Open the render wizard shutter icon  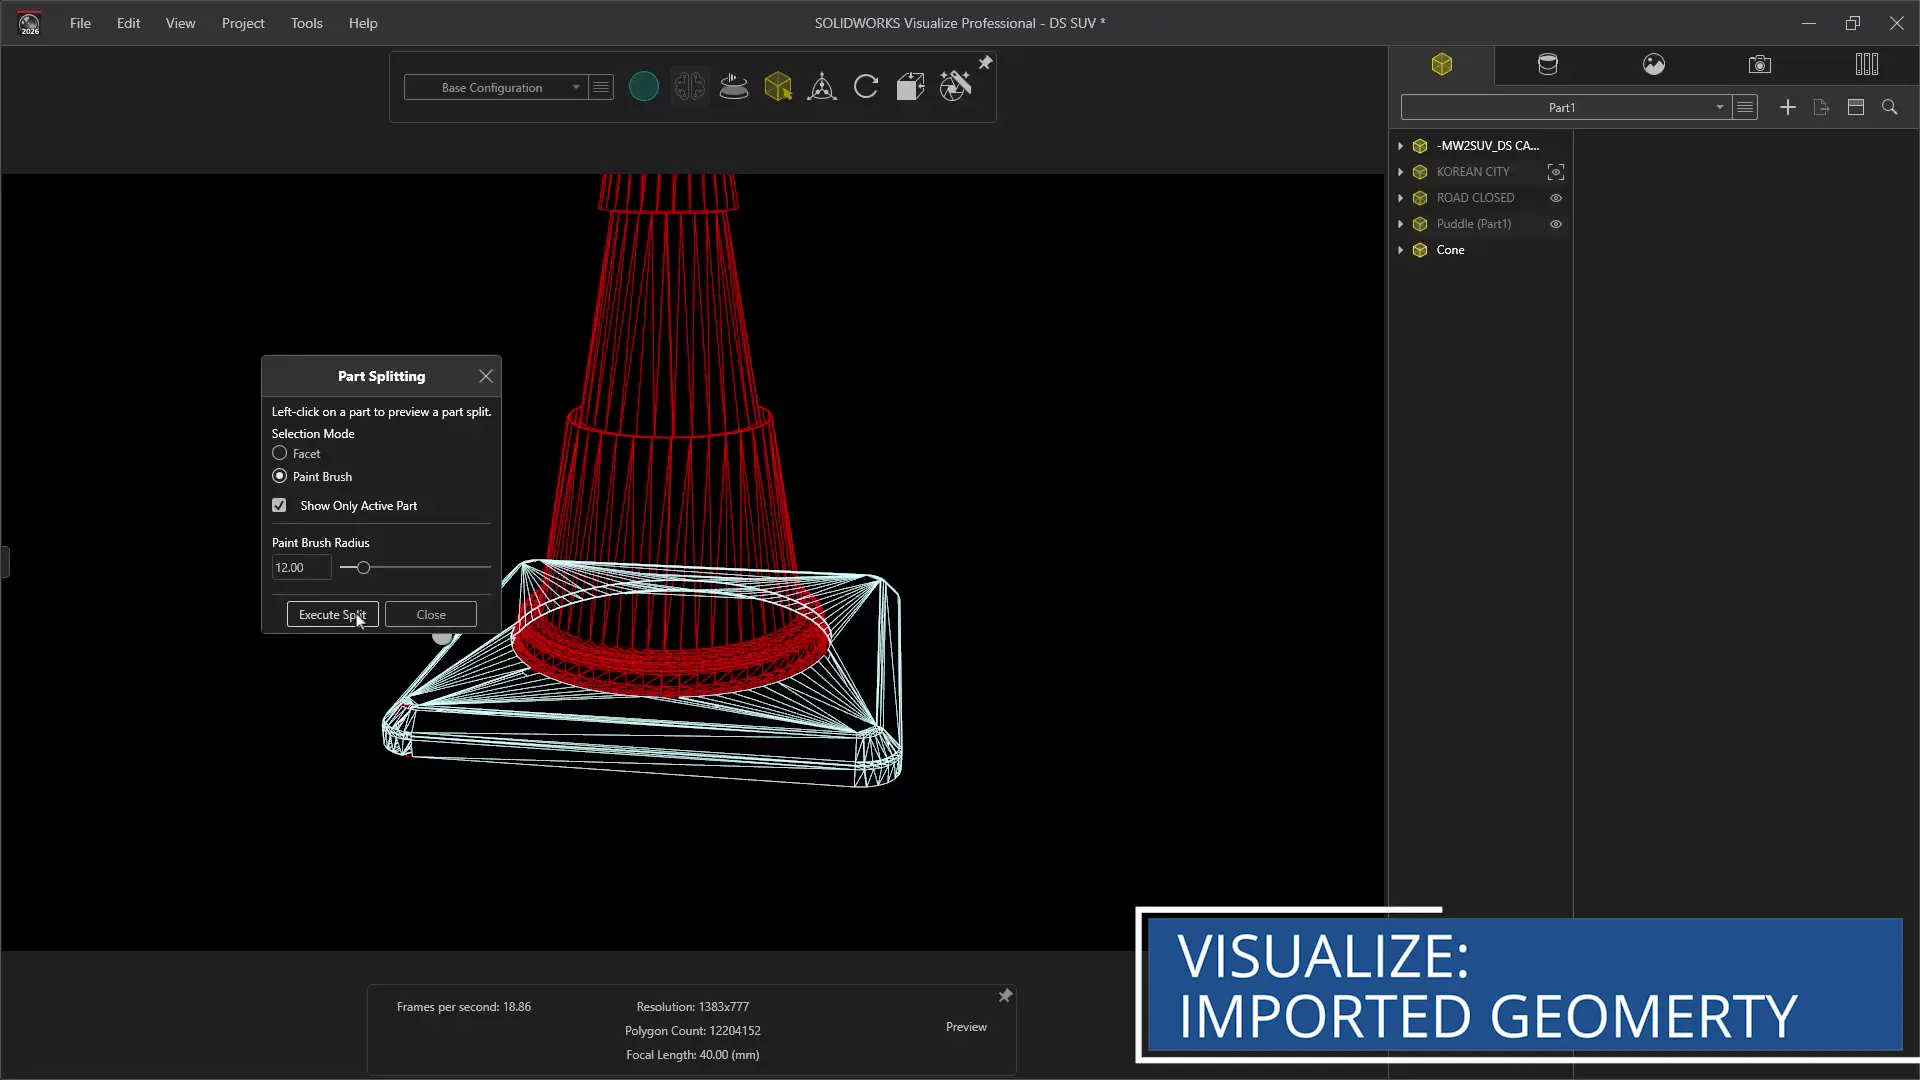click(x=955, y=87)
